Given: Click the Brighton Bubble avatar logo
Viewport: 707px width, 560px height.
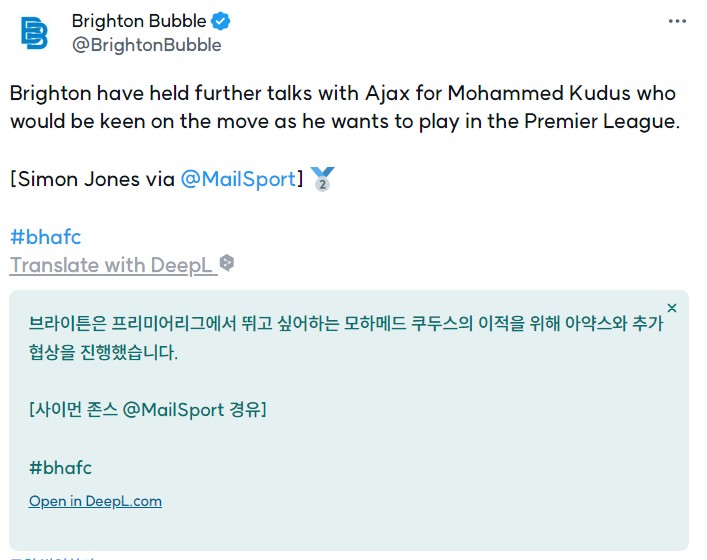Looking at the screenshot, I should pyautogui.click(x=34, y=33).
